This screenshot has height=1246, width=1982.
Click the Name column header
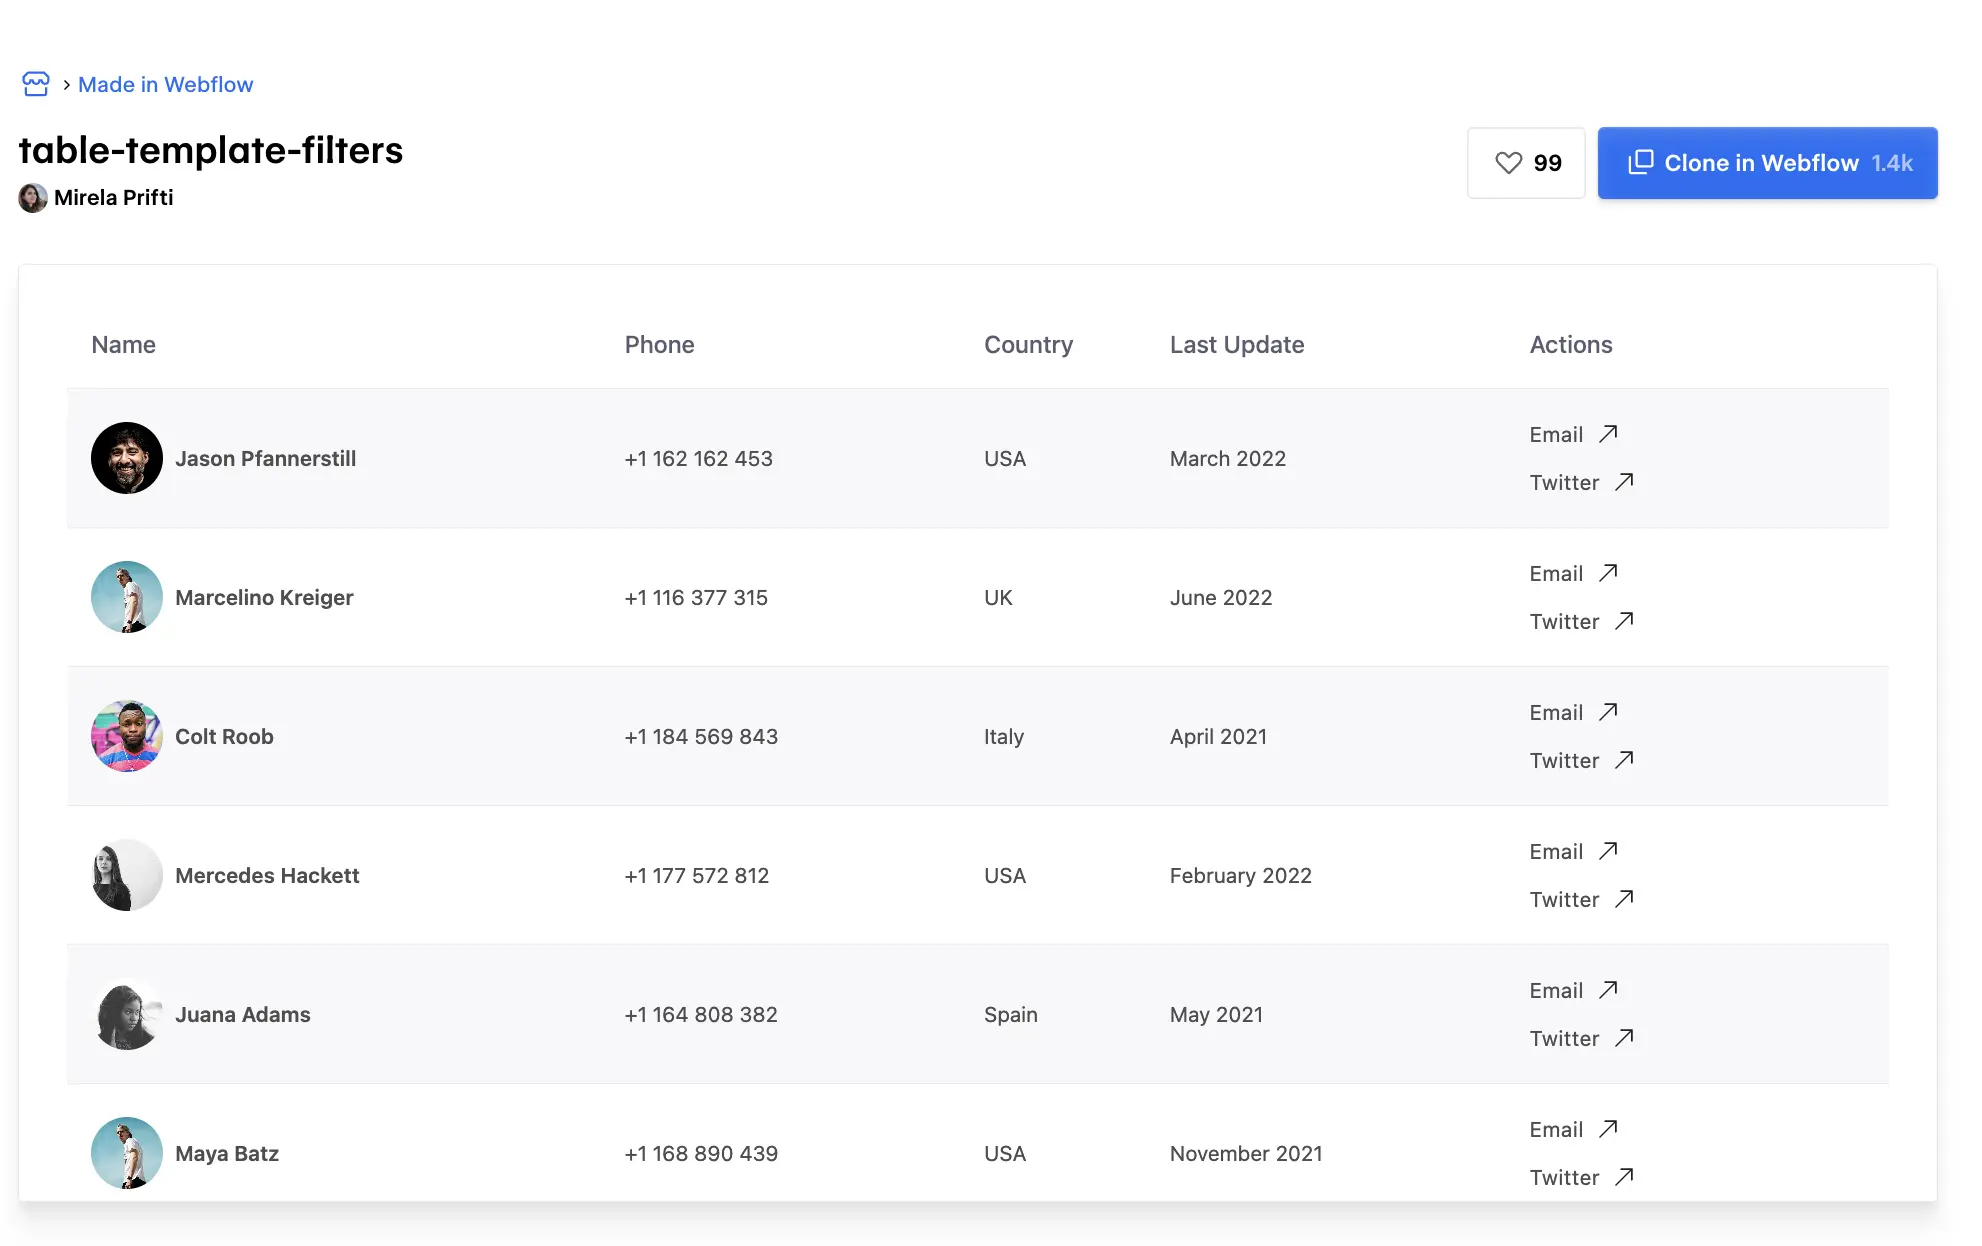pyautogui.click(x=123, y=344)
